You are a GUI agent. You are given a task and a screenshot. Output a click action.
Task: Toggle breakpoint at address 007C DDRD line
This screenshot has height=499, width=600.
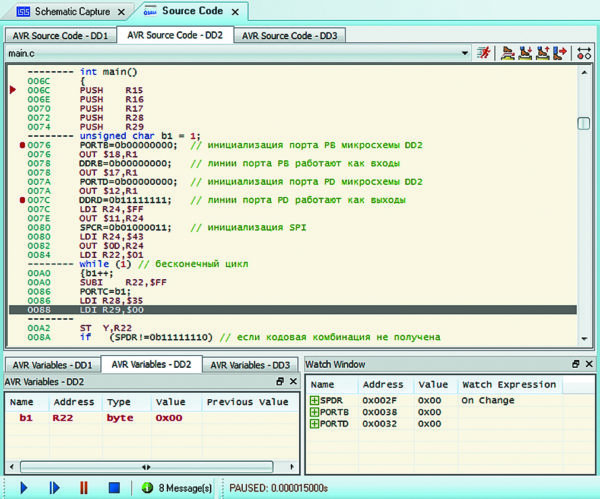tap(22, 200)
